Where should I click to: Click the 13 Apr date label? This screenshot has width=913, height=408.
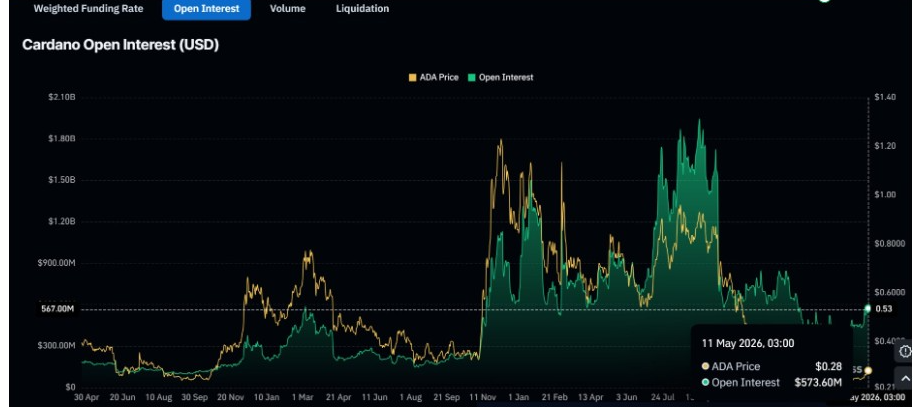(x=590, y=398)
